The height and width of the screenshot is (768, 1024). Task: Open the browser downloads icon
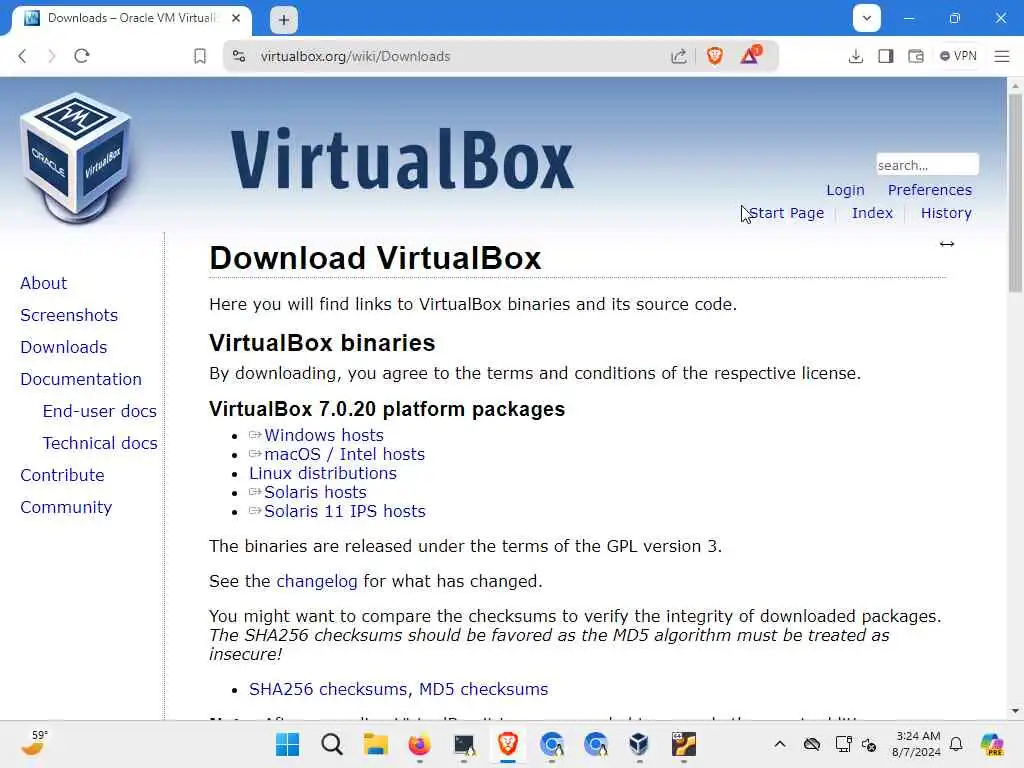[856, 56]
